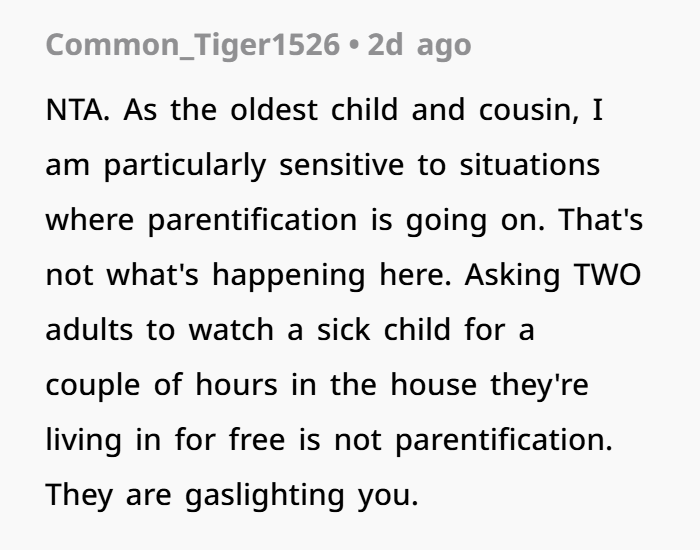This screenshot has width=700, height=550.
Task: Click the capitalized word "TWO"
Action: click(x=608, y=275)
